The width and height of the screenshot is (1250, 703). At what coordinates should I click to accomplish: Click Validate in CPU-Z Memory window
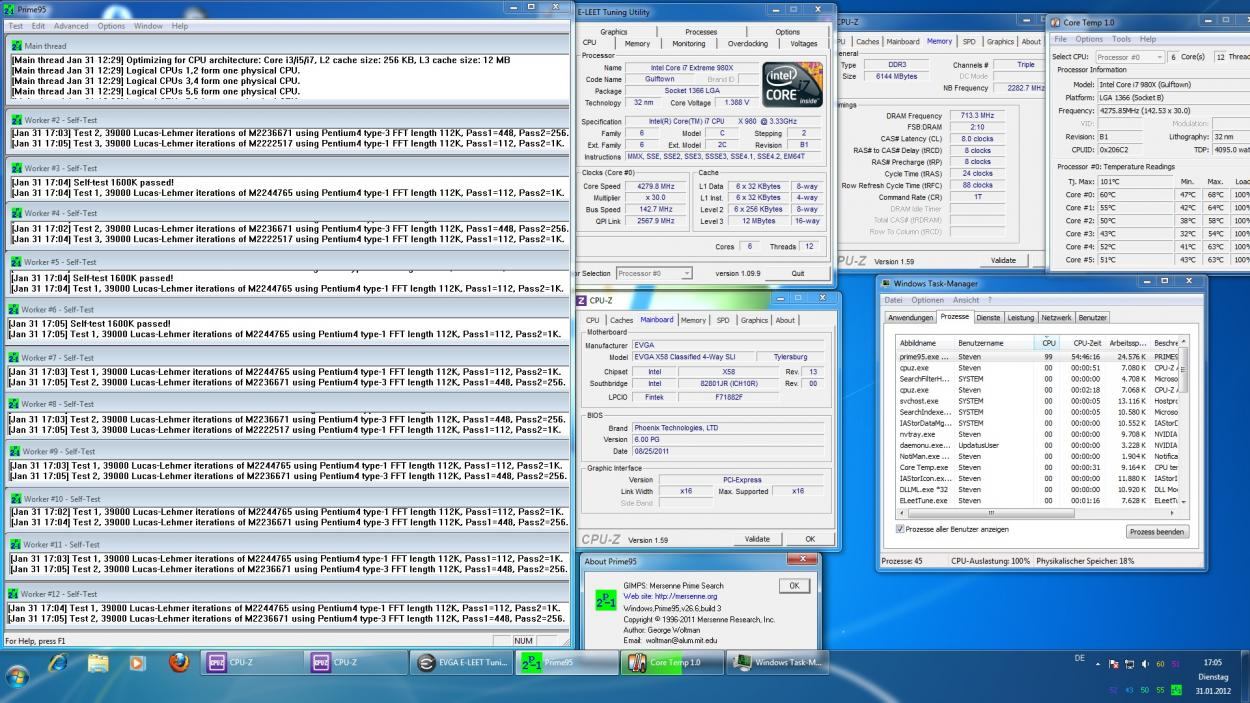click(1003, 260)
